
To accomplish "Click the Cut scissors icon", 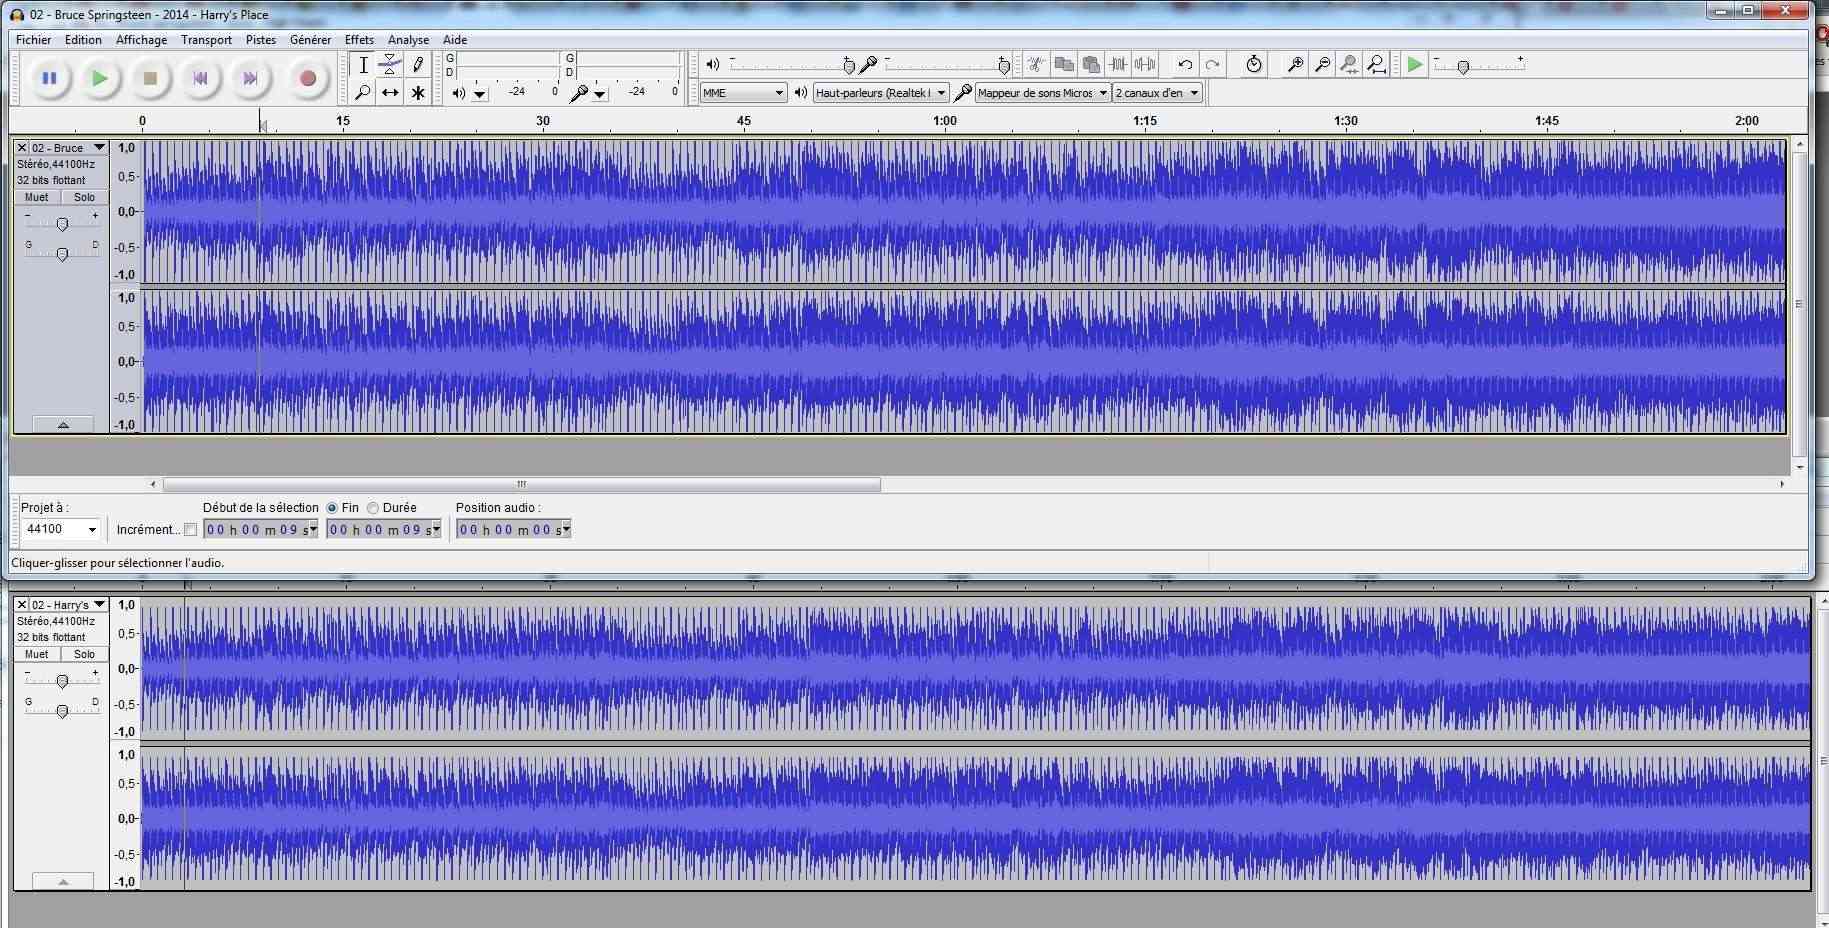I will [1036, 64].
